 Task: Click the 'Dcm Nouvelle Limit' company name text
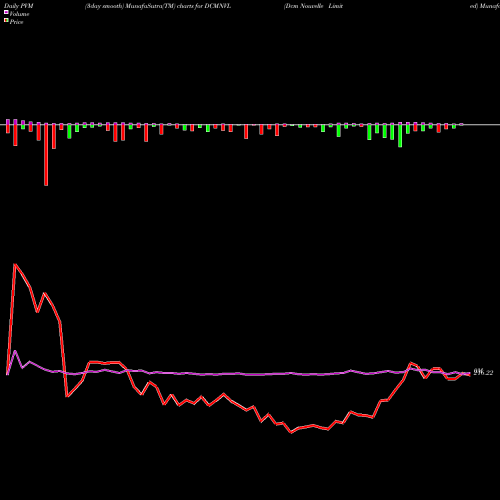pos(313,6)
